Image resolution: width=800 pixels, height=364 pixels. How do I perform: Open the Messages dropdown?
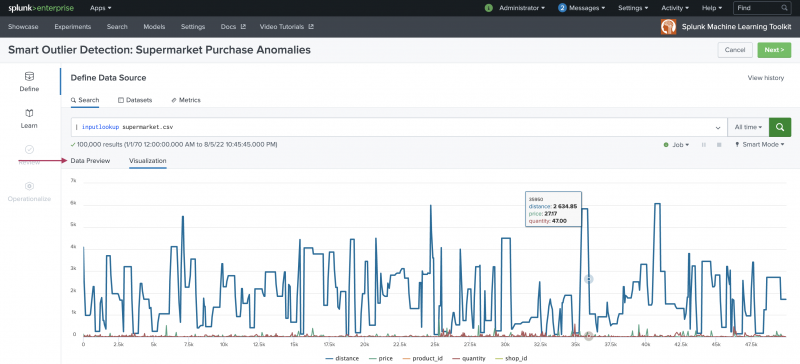coord(587,8)
